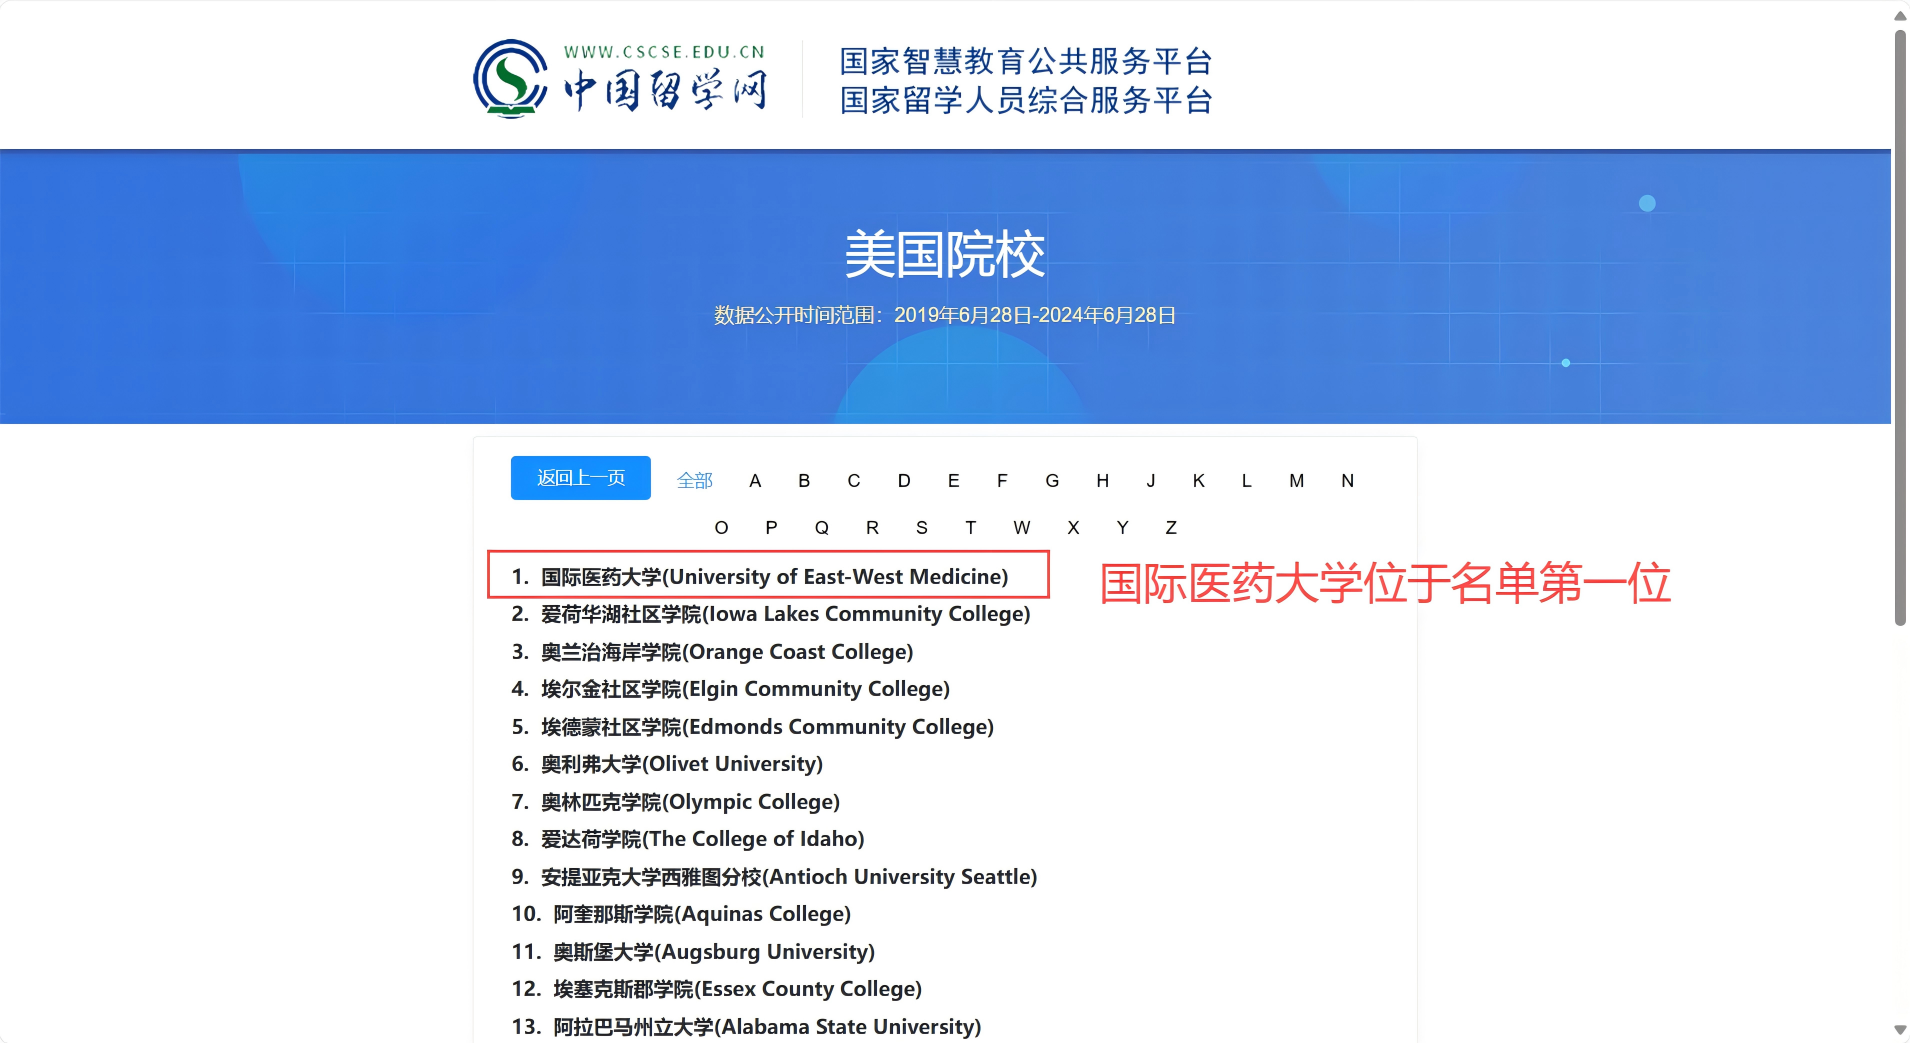Viewport: 1910px width, 1043px height.
Task: Filter schools by letter A
Action: 755,481
